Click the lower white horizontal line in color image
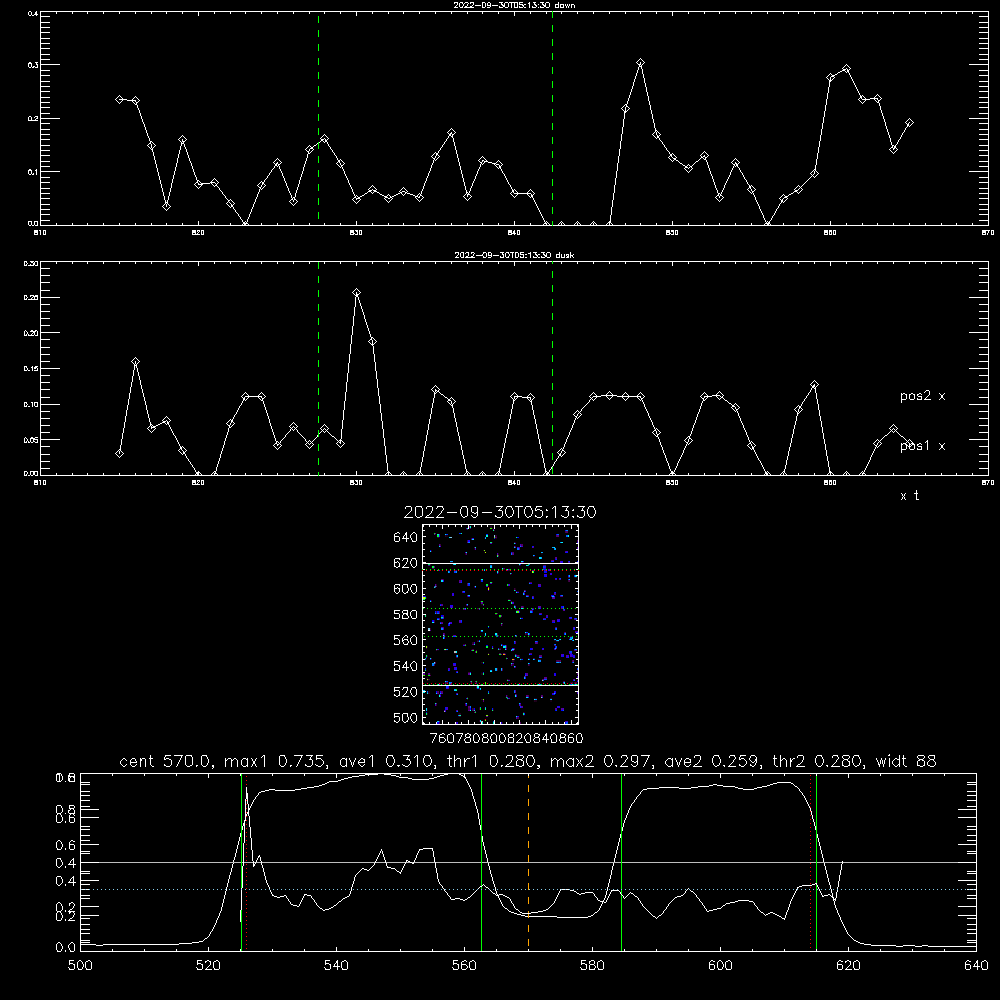Screen dimensions: 1000x1000 coord(501,685)
